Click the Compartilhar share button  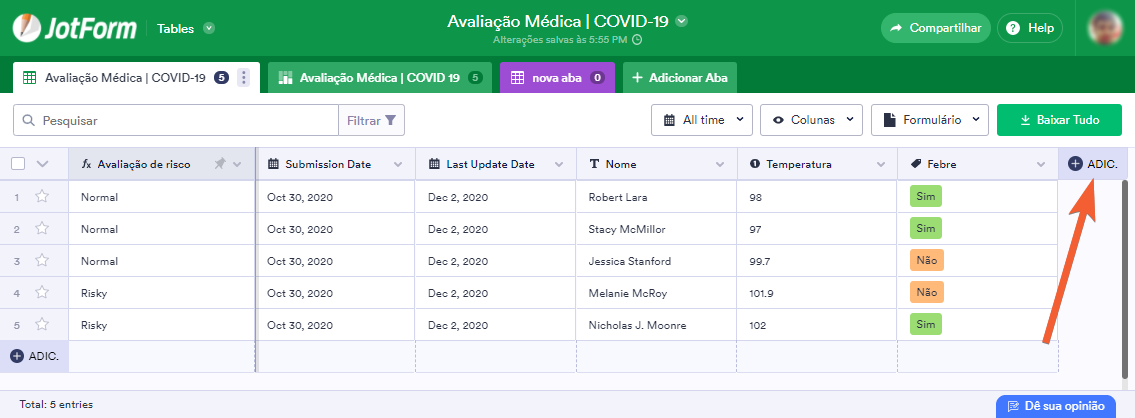(x=935, y=28)
